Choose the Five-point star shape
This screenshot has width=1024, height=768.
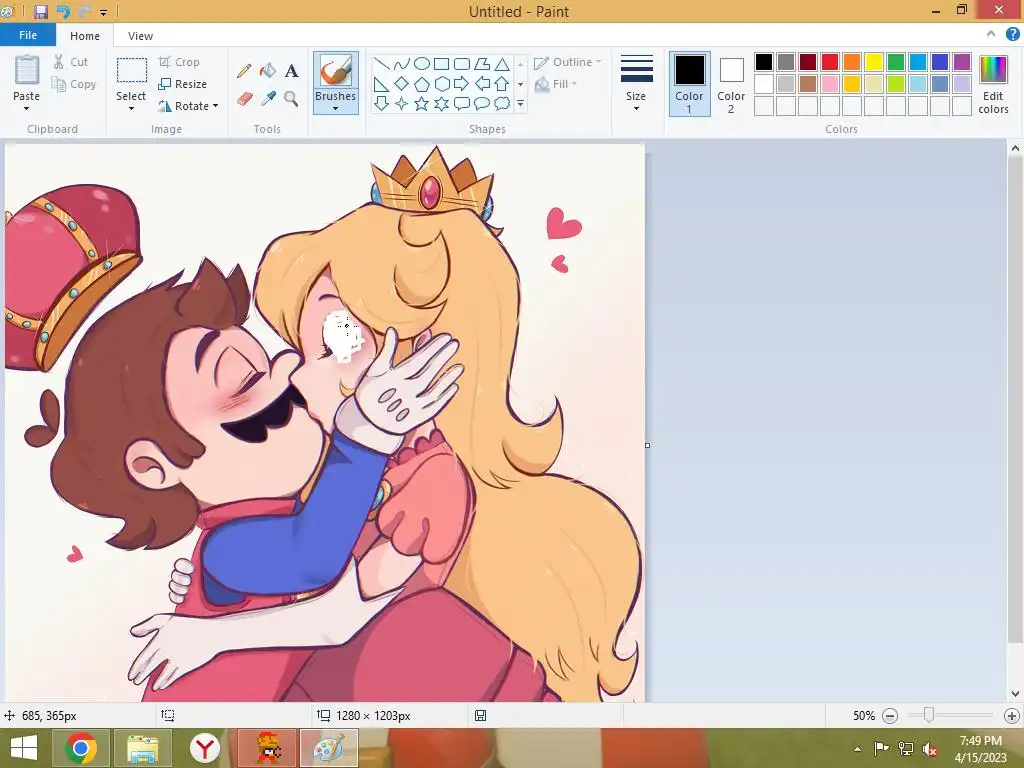click(x=422, y=103)
